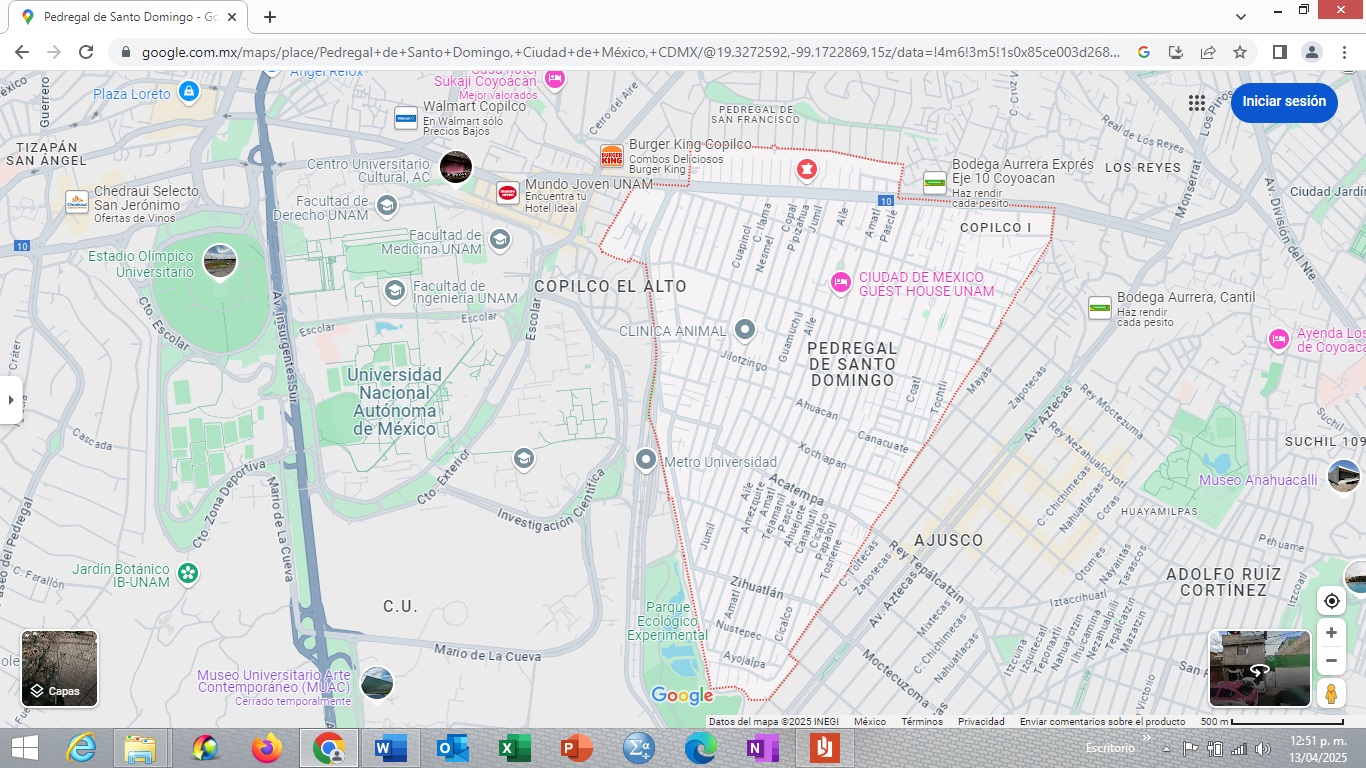Viewport: 1366px width, 768px height.
Task: Expand the tab search chevron
Action: point(1241,17)
